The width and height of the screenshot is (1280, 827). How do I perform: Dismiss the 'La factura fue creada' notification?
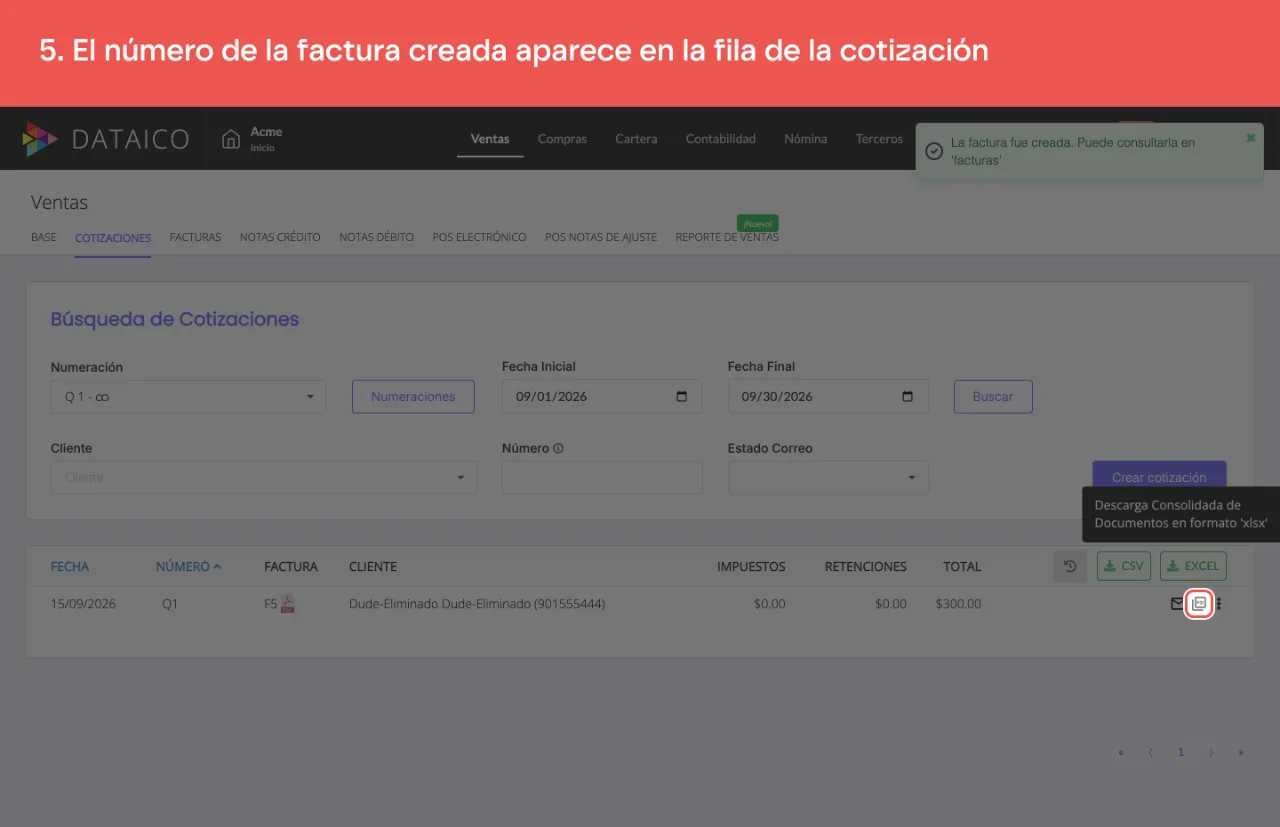1250,138
